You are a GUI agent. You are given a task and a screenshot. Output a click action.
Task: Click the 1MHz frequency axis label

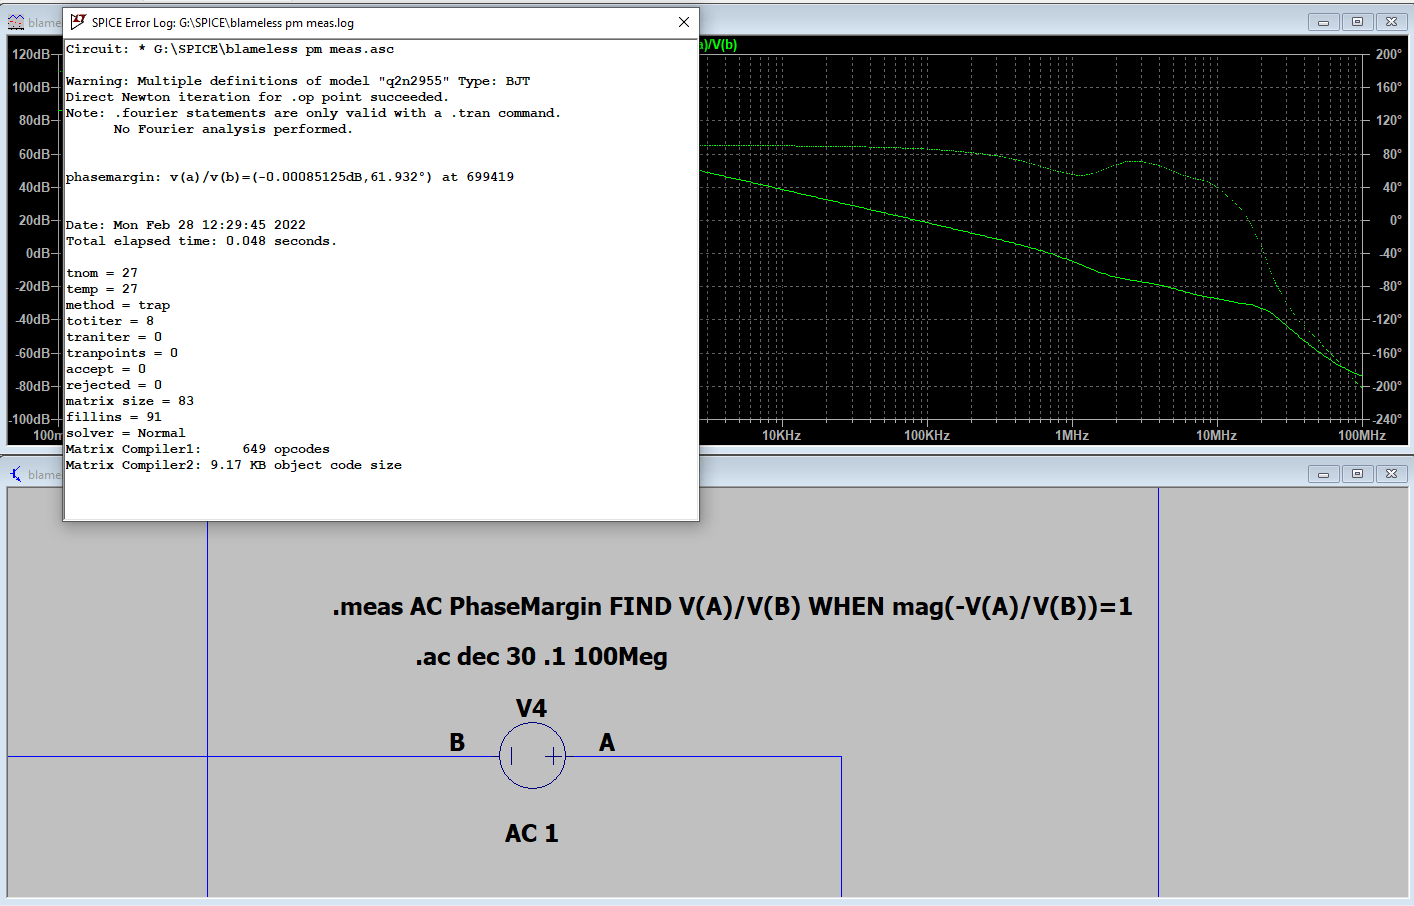(1072, 435)
